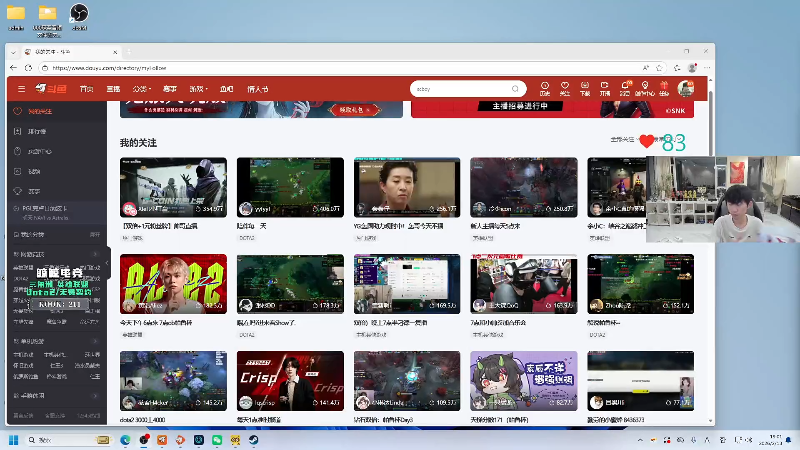Screen dimensions: 800x450
Task: Open the browser tab list chevron
Action: (14, 50)
